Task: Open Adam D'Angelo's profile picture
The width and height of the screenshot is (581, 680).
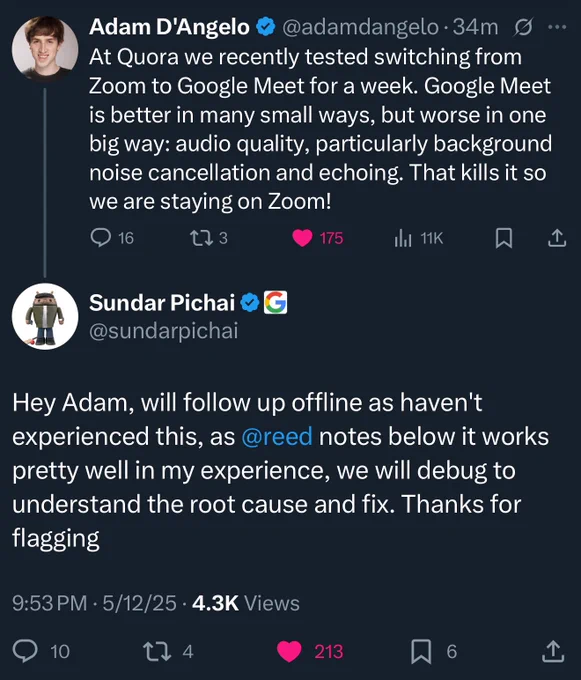Action: pos(45,49)
